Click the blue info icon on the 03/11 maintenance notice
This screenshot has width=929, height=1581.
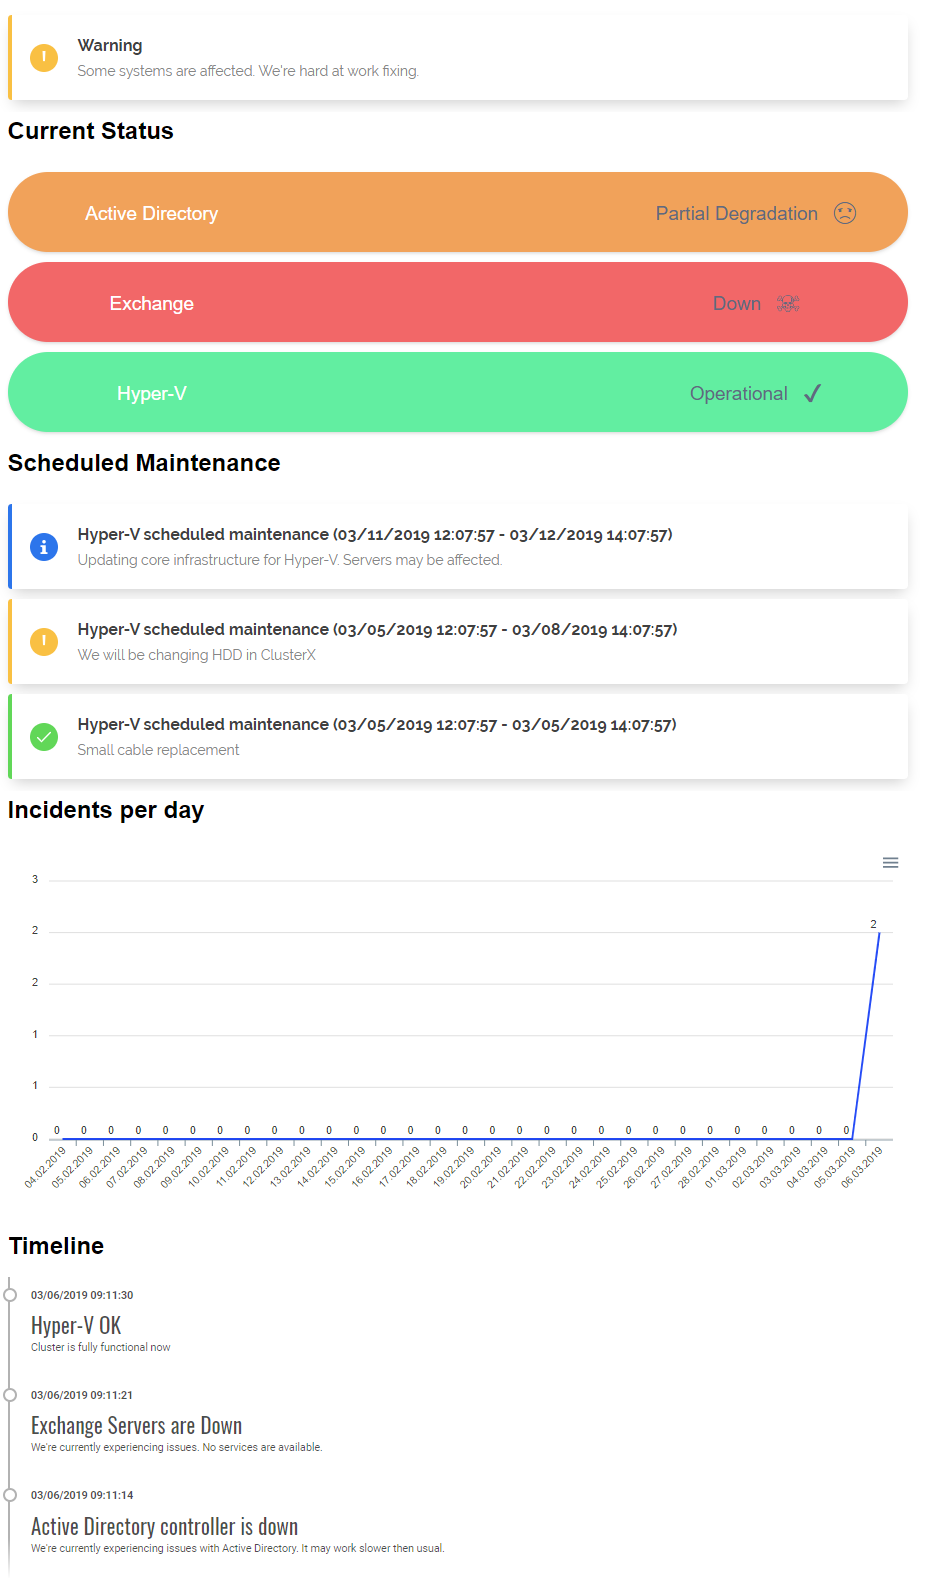click(x=44, y=547)
